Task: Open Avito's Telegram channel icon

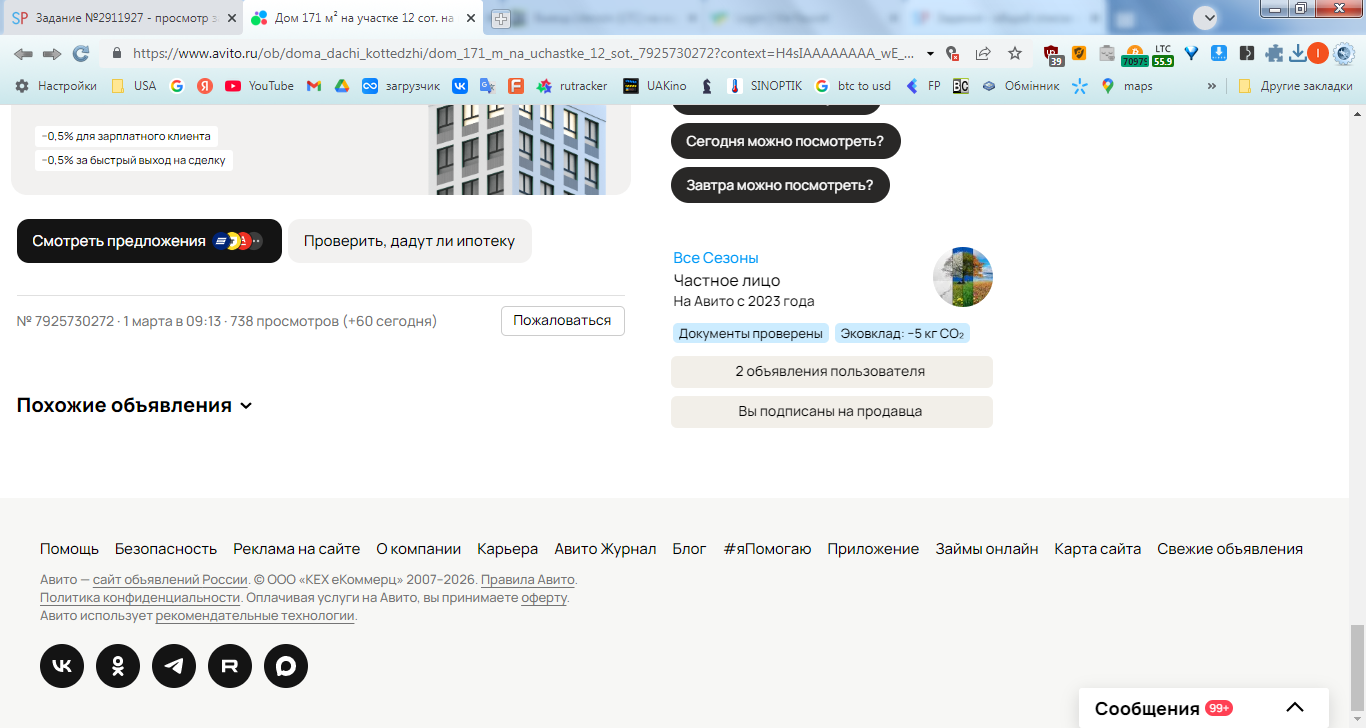Action: [174, 666]
